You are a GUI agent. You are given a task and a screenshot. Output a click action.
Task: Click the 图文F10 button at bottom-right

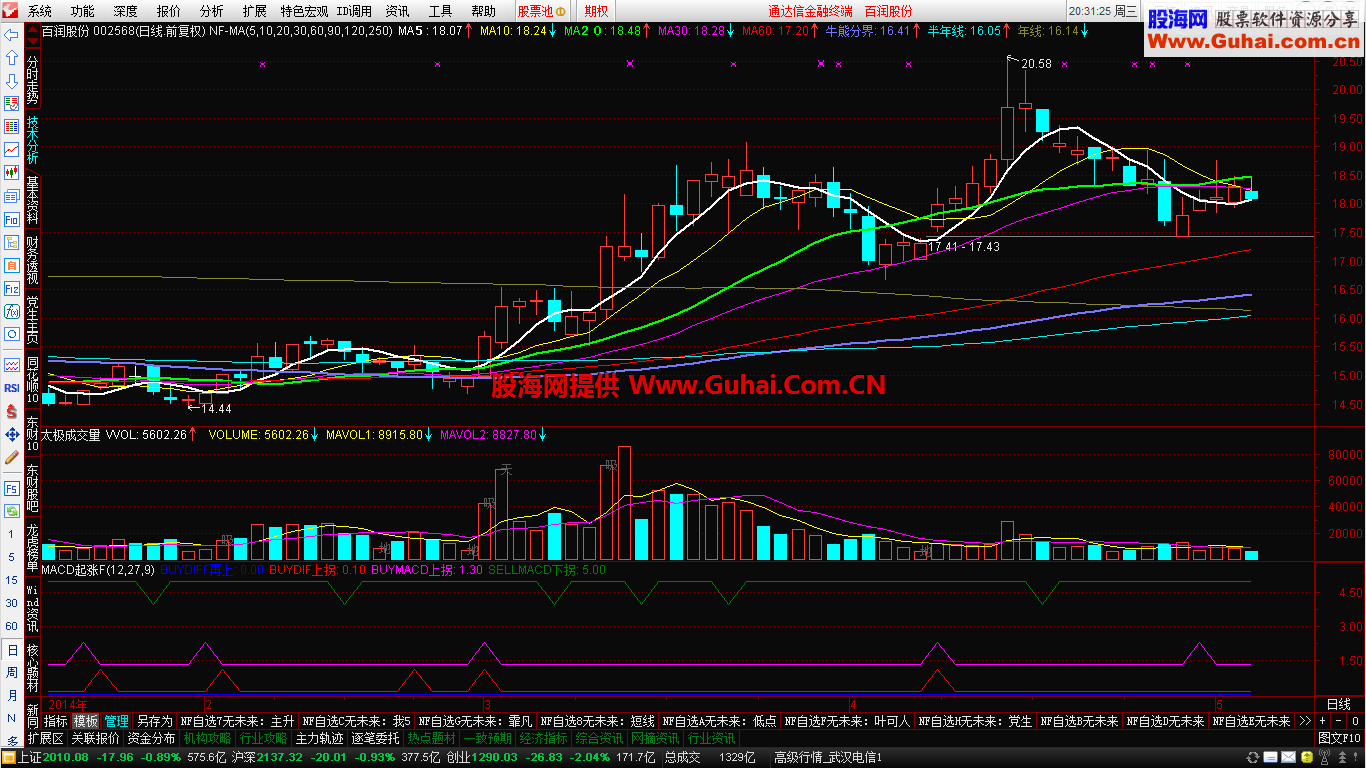pos(1339,738)
